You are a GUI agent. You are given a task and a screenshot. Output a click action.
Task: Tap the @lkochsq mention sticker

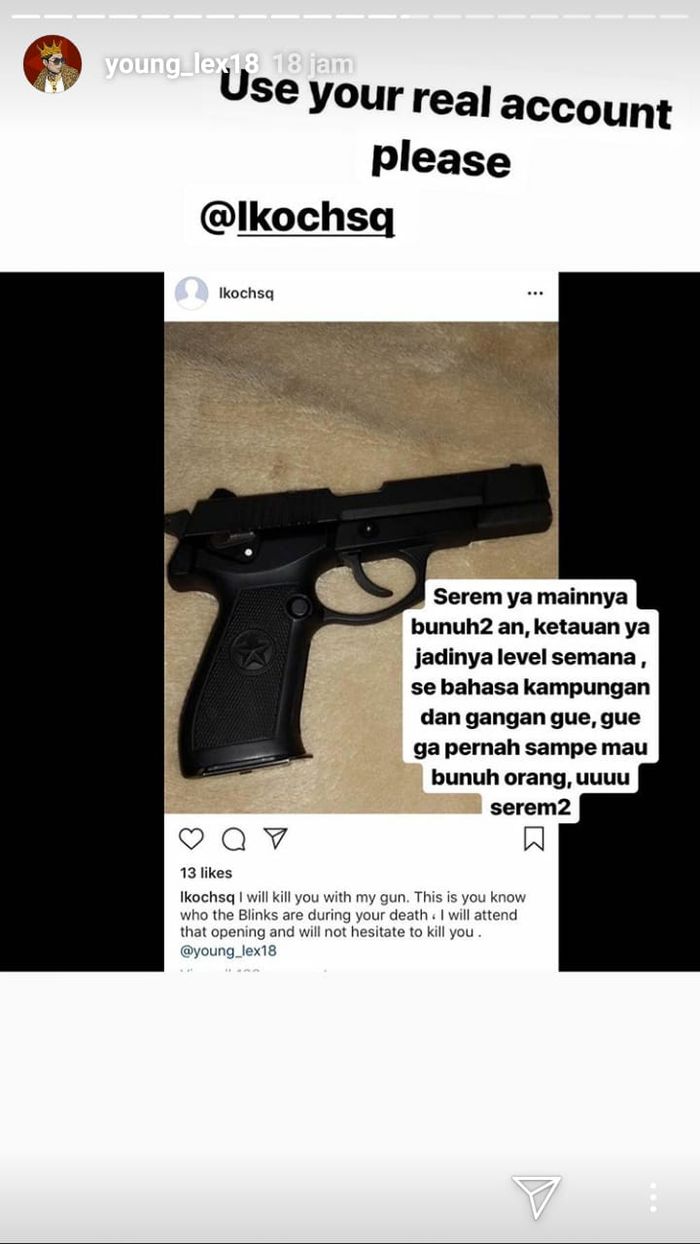pos(297,218)
